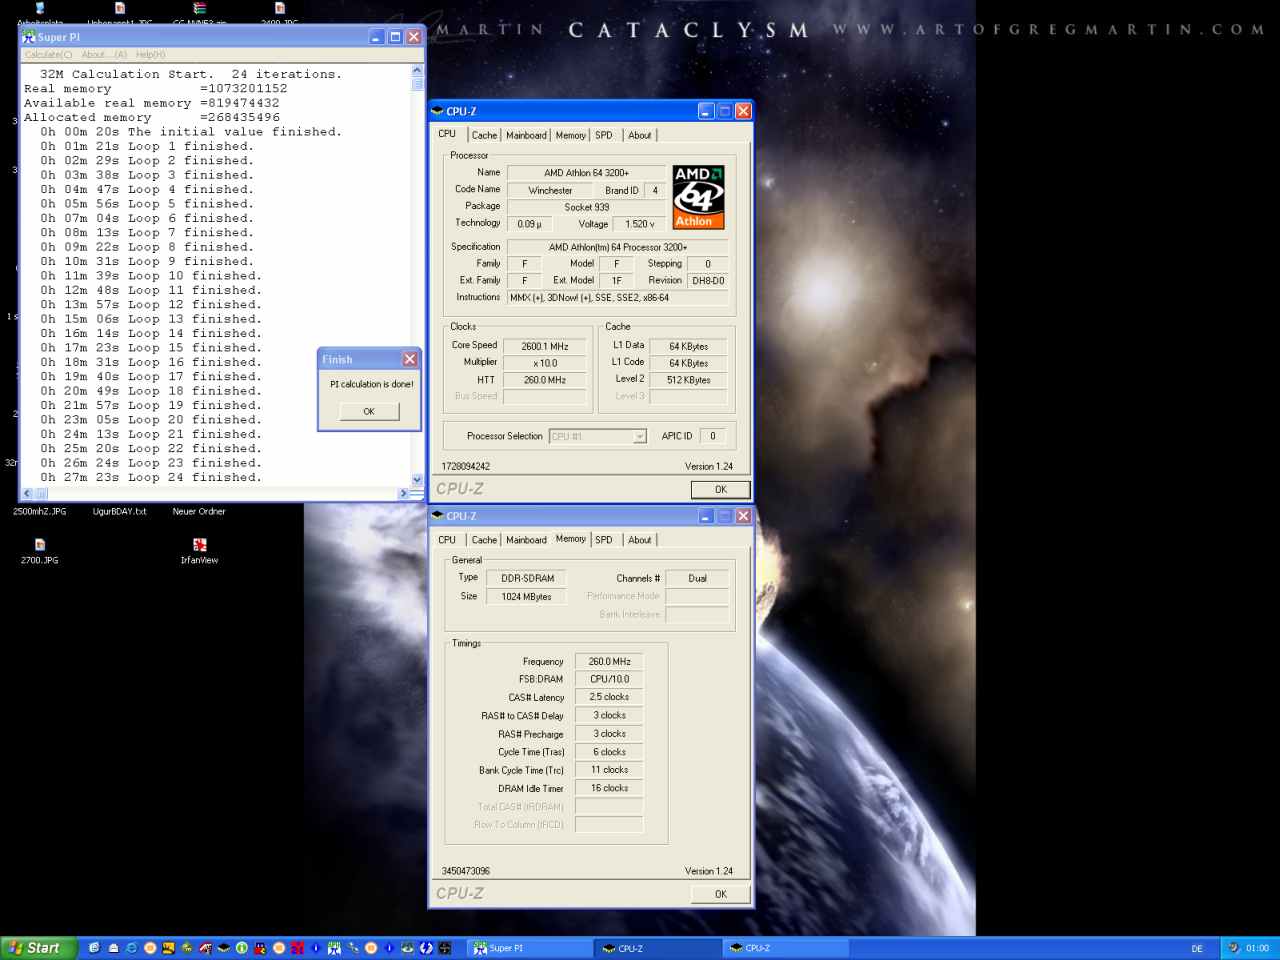Click OK in the lower CPU-Z window

(720, 894)
